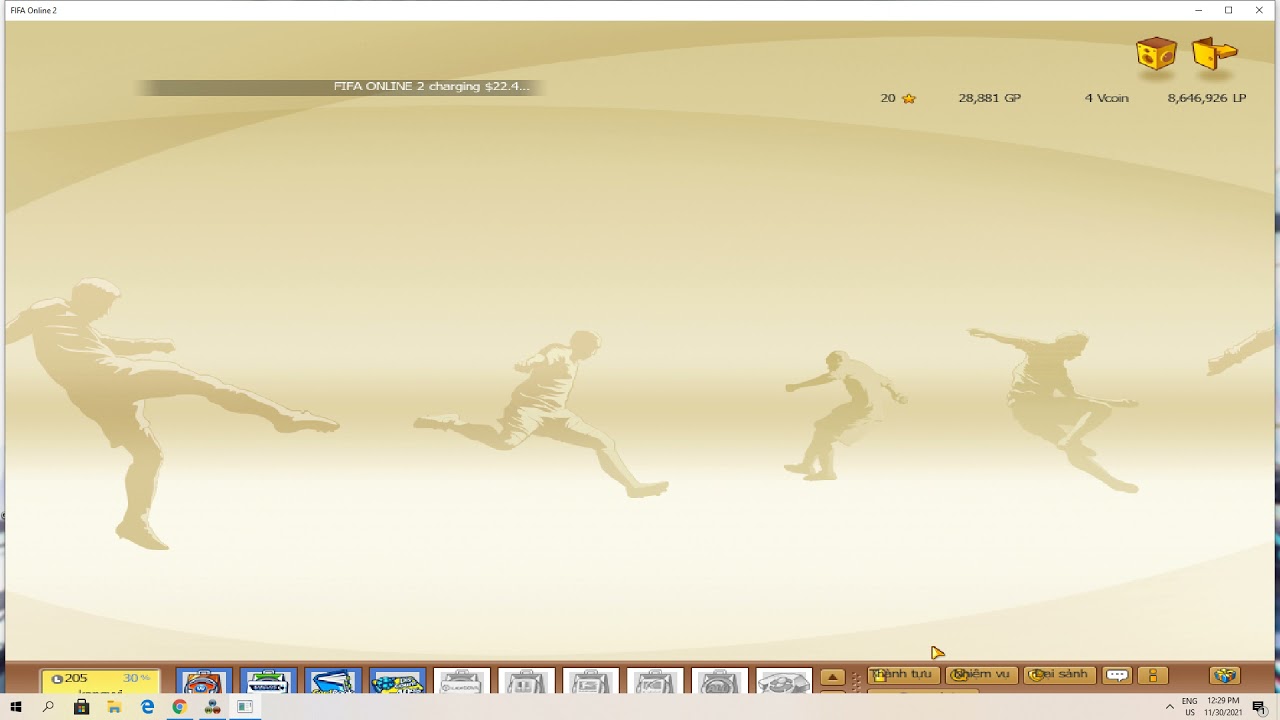Viewport: 1280px width, 720px height.
Task: Open Microsoft Edge from taskbar
Action: [147, 707]
